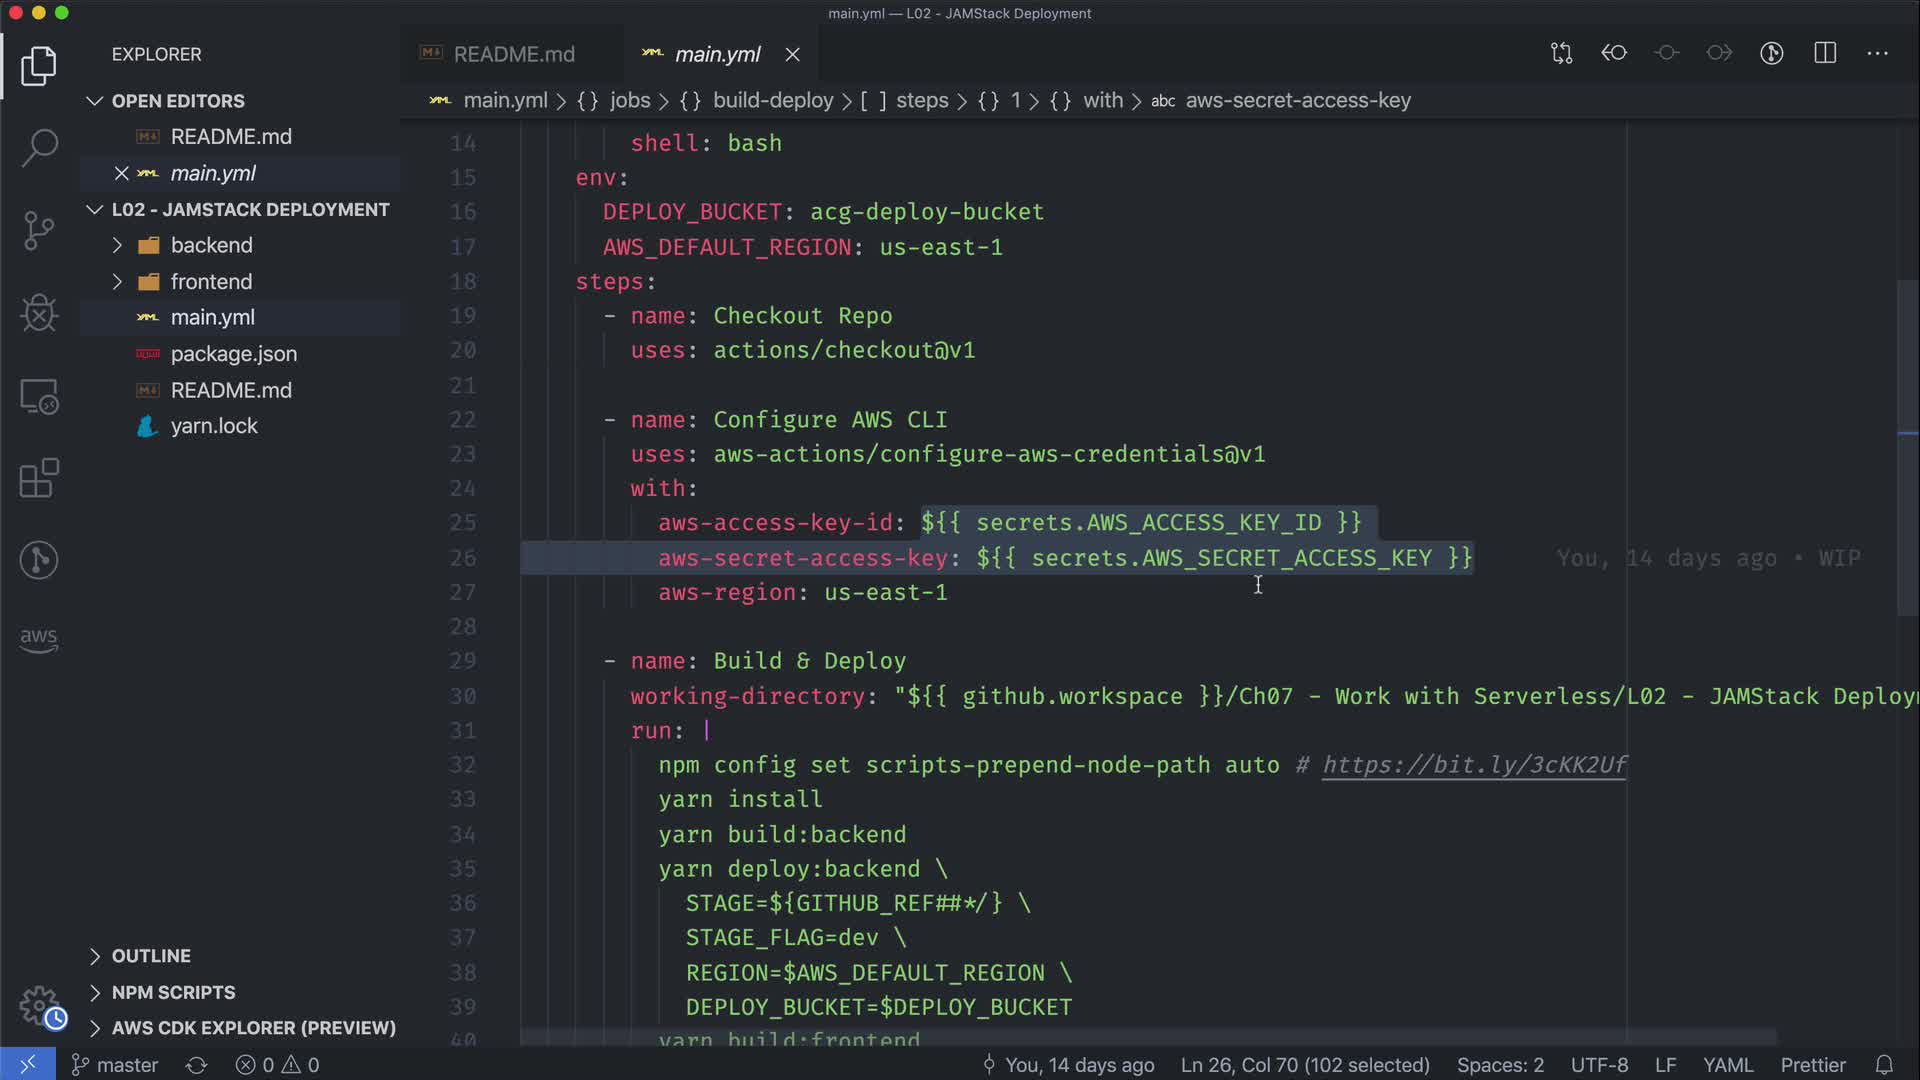The image size is (1920, 1080).
Task: Open the Search view in the activity bar
Action: [39, 147]
